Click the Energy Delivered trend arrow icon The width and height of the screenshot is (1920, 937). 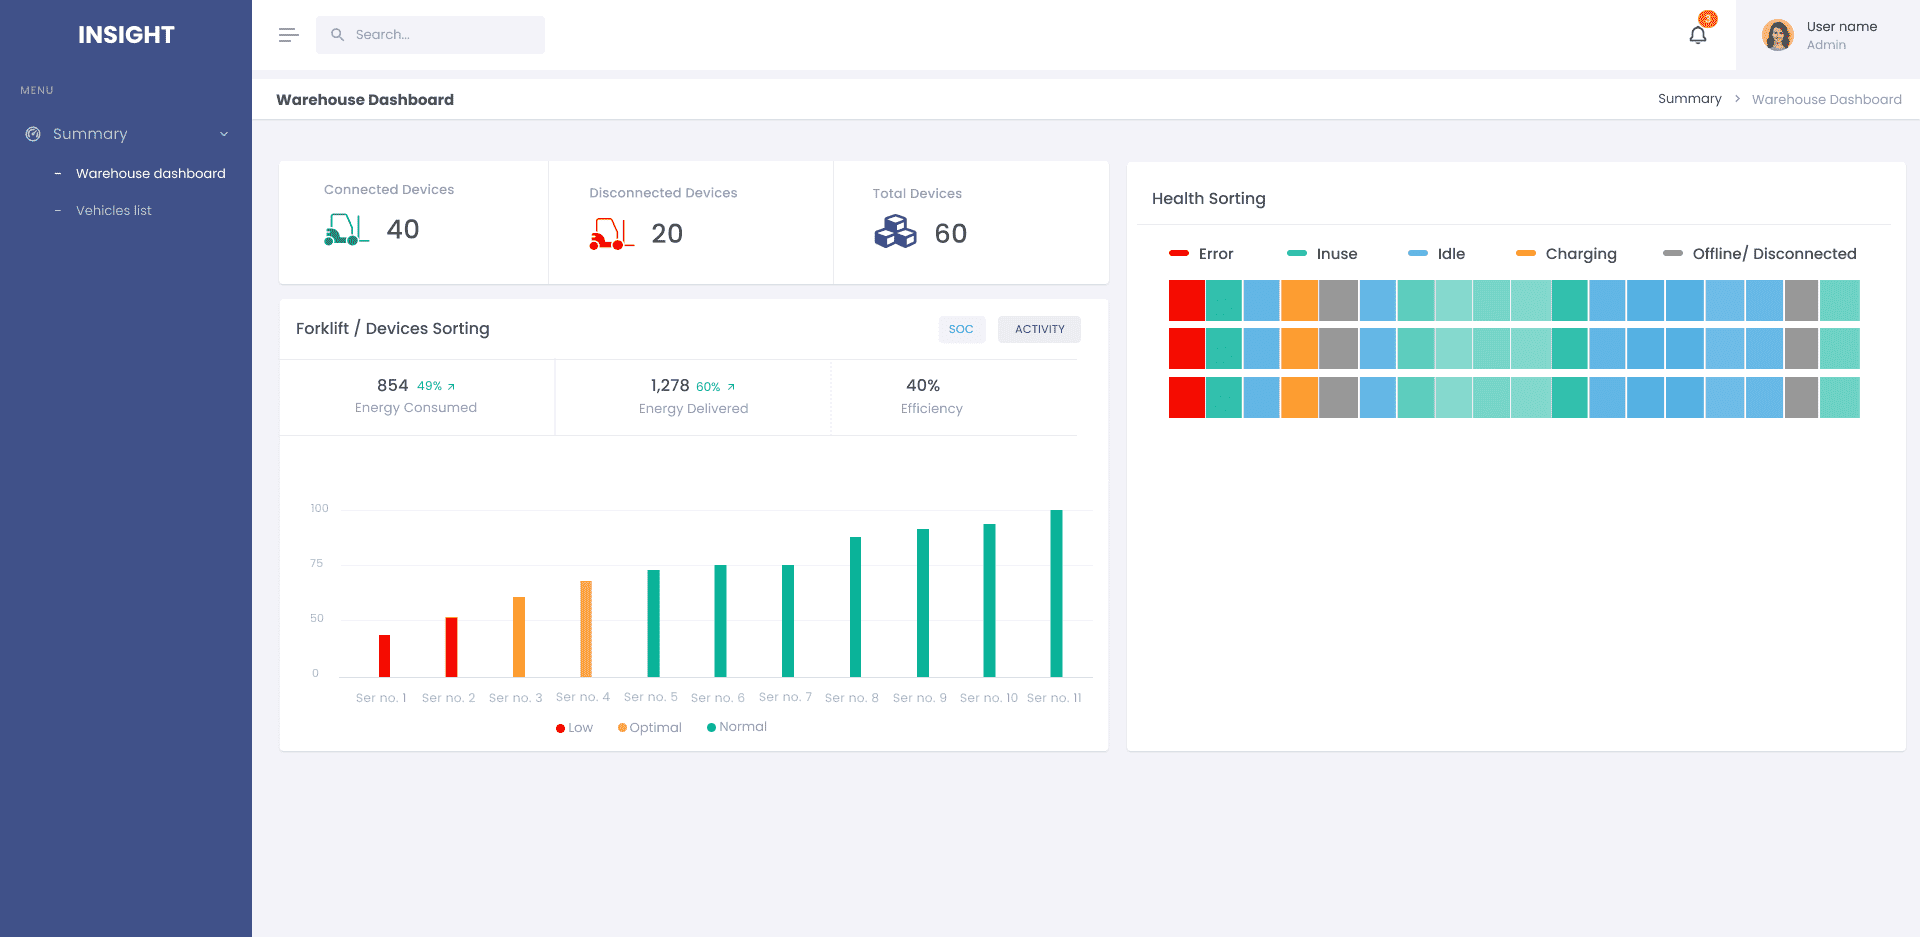click(731, 387)
